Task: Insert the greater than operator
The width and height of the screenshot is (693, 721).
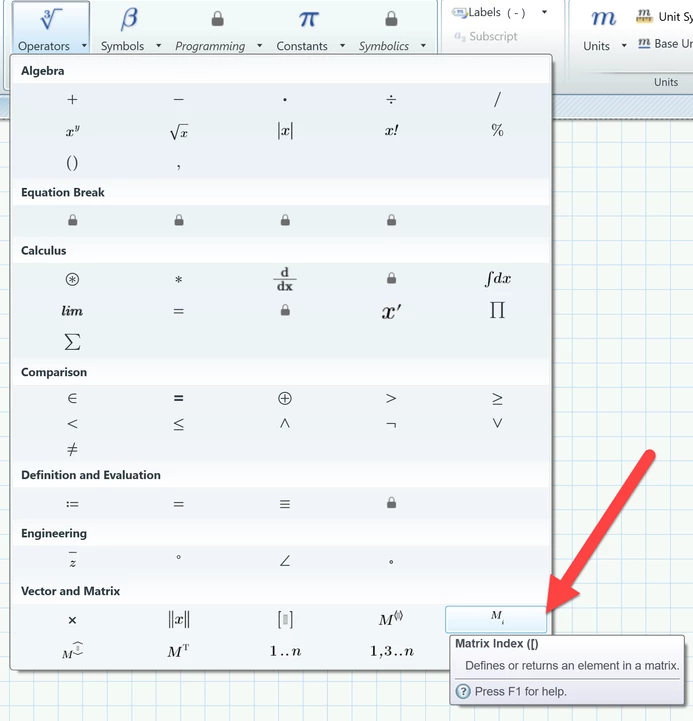Action: click(x=391, y=398)
